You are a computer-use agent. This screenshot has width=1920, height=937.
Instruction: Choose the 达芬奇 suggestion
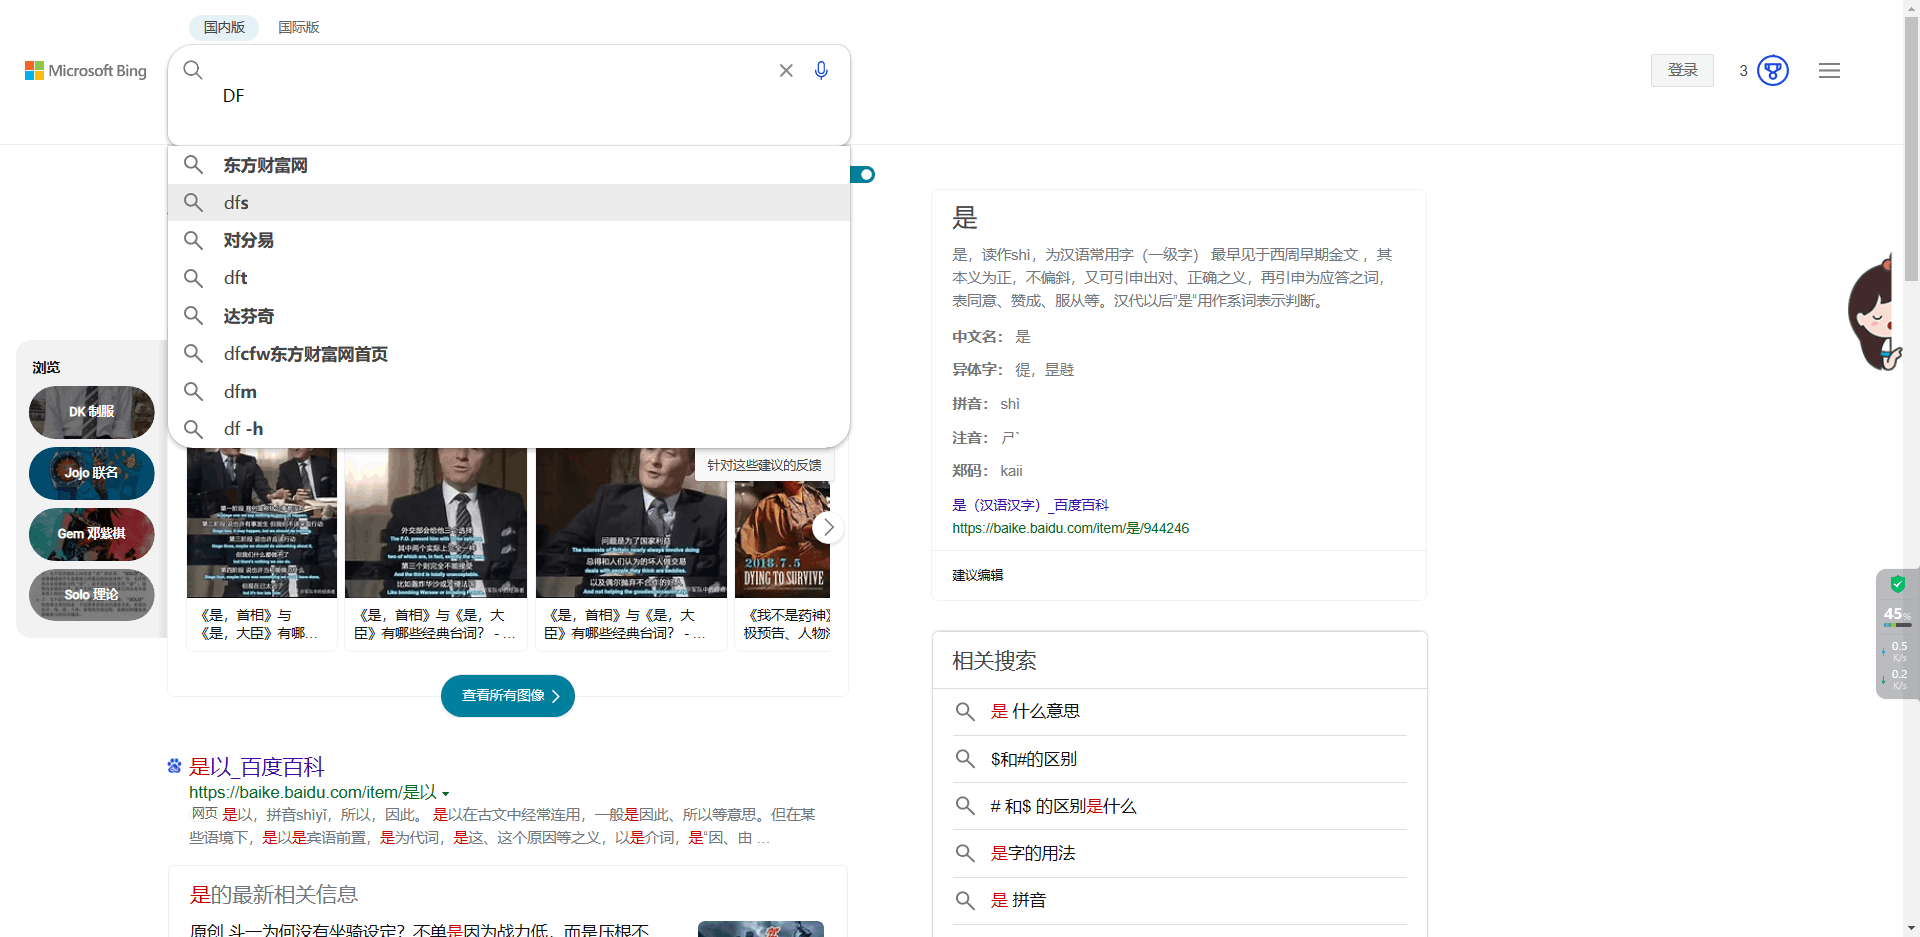(509, 316)
